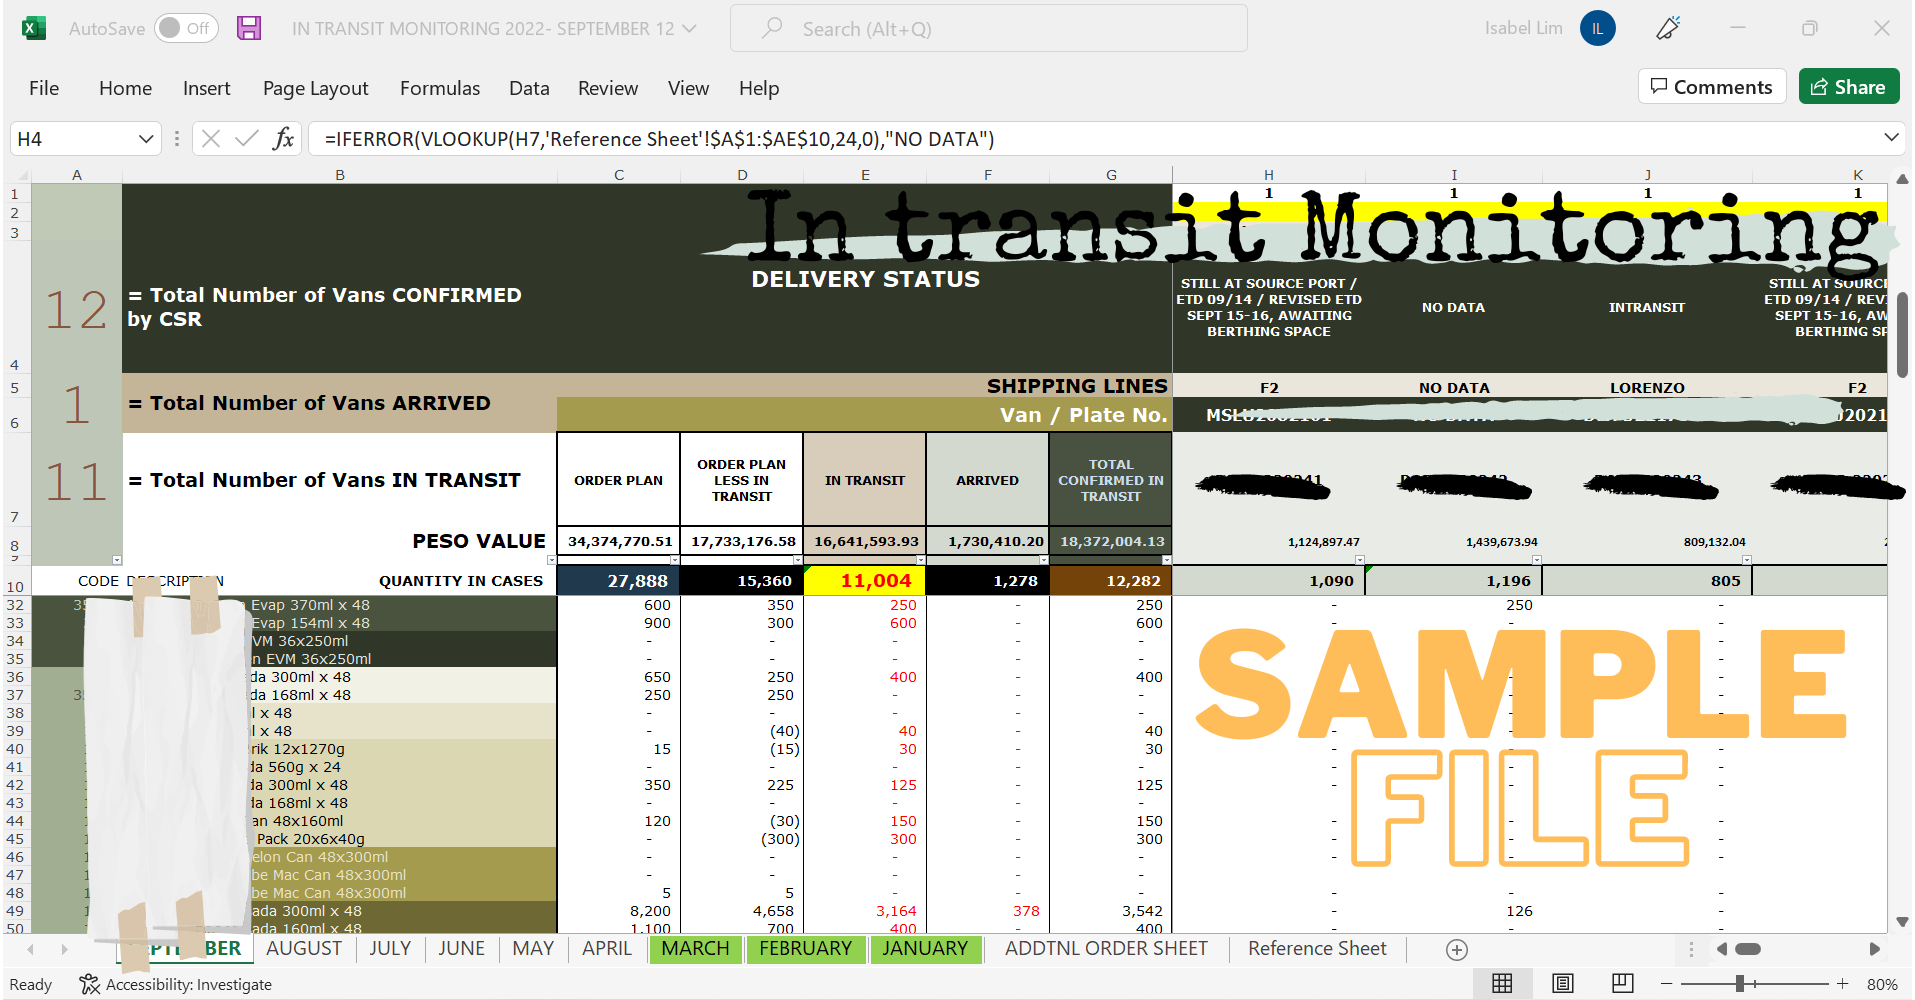
Task: Open Insert Function with the fx icon
Action: coord(284,138)
